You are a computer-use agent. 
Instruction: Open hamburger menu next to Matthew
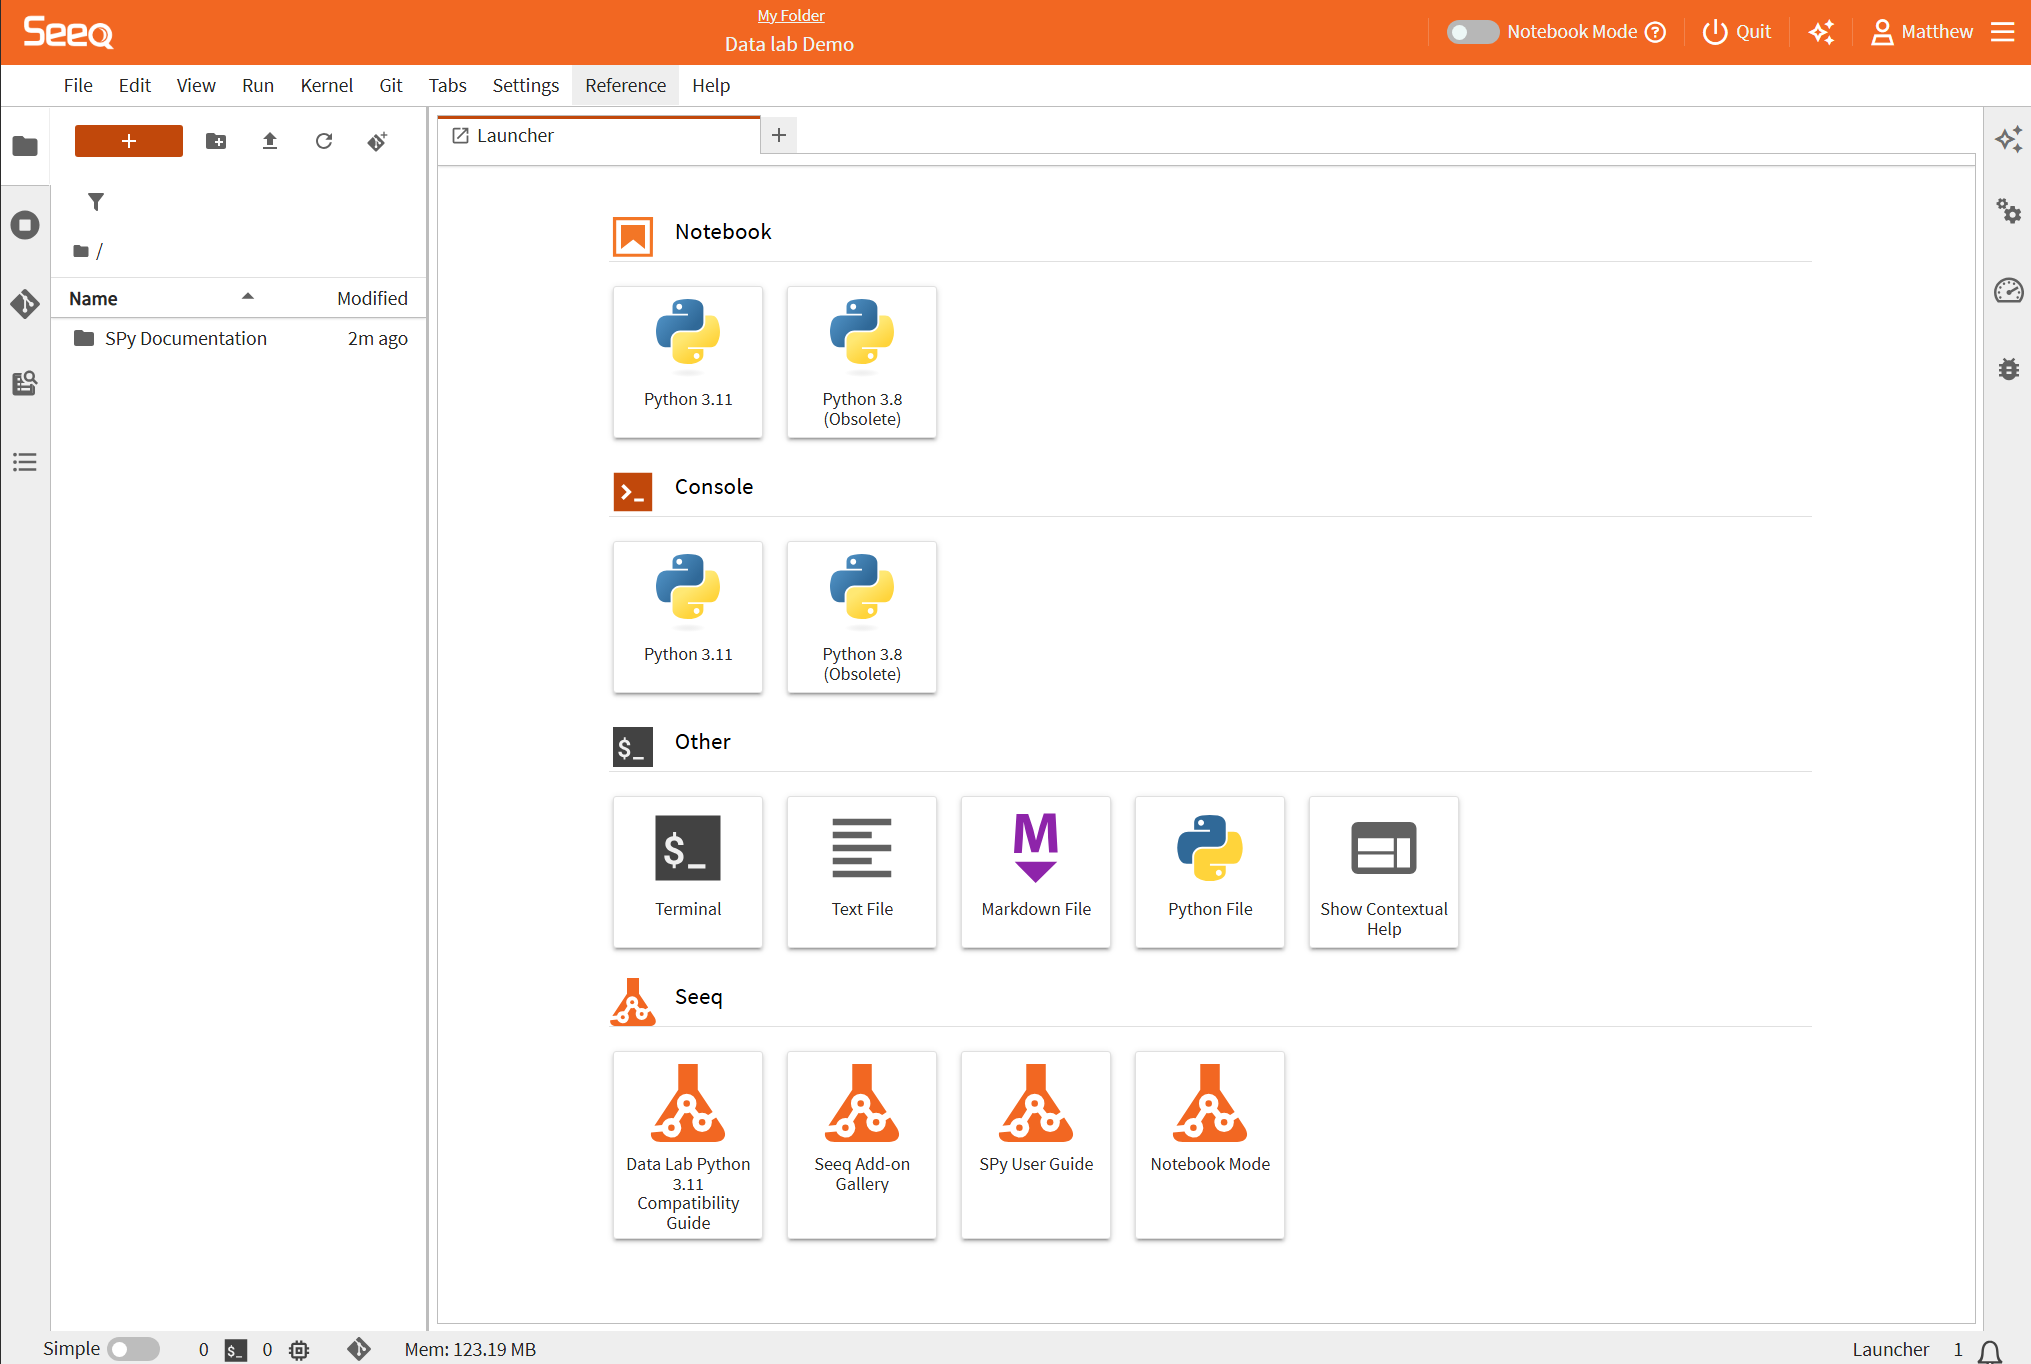(2003, 32)
